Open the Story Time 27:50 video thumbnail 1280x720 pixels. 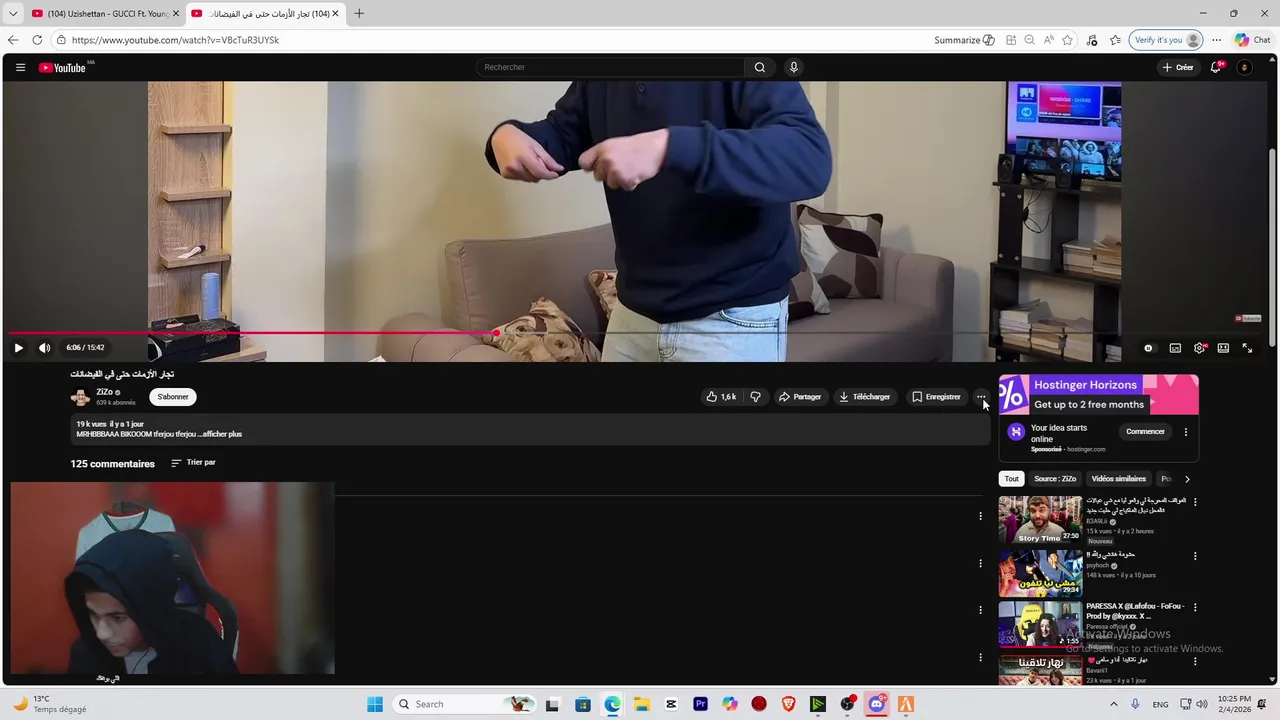(x=1040, y=519)
